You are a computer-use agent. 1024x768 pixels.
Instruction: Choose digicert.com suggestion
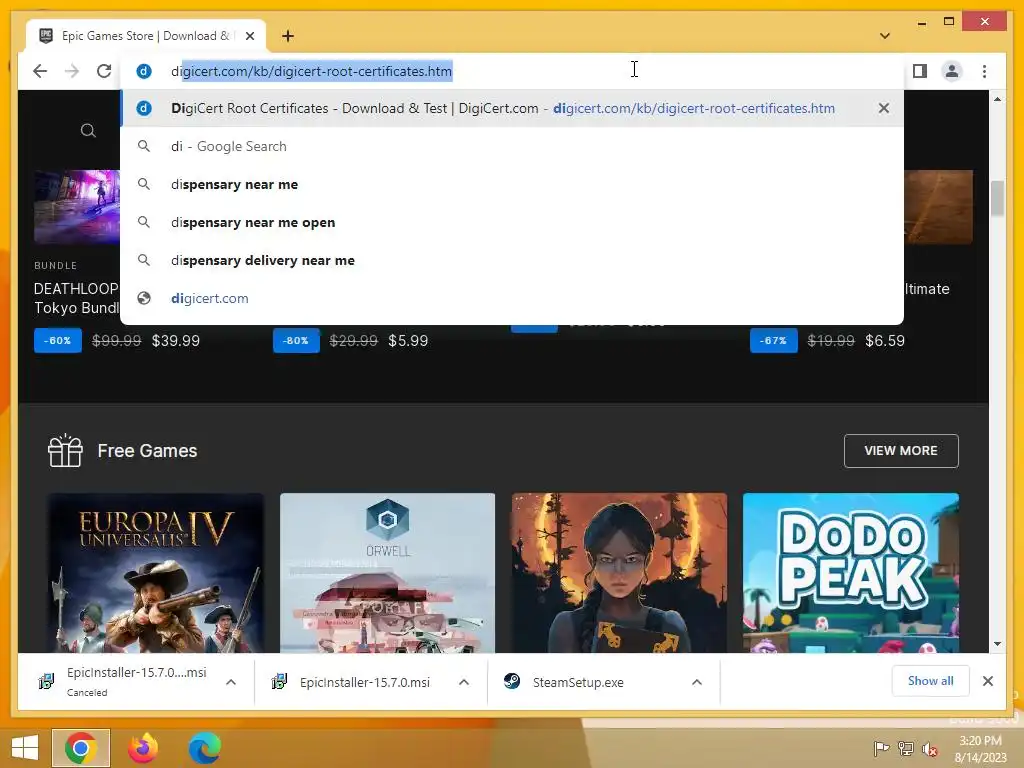coord(512,298)
